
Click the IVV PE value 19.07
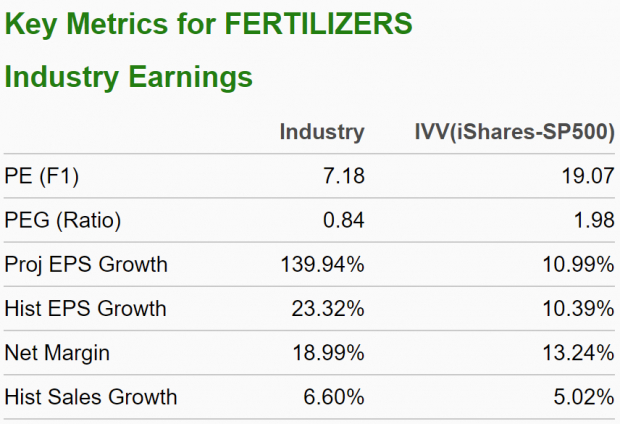tap(587, 177)
